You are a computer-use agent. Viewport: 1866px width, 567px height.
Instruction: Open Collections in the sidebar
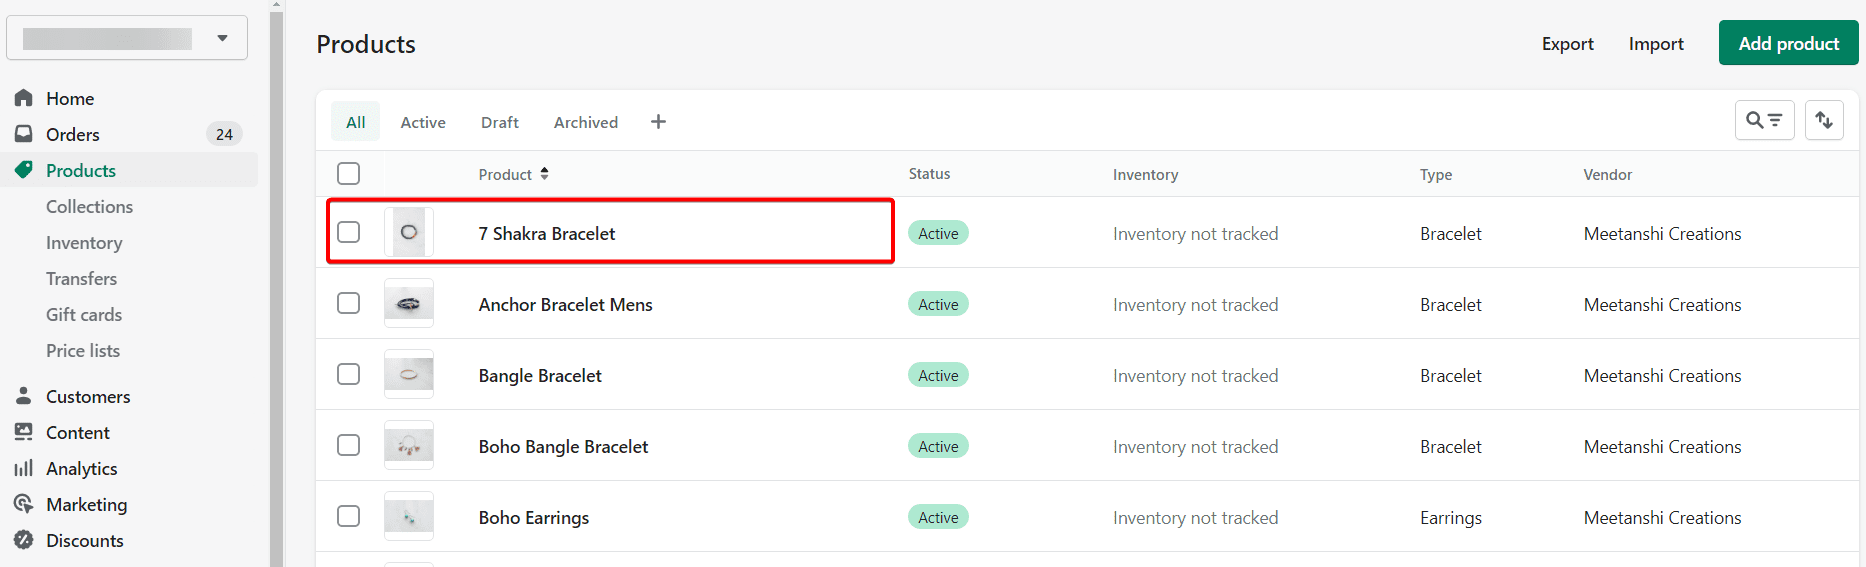point(89,207)
